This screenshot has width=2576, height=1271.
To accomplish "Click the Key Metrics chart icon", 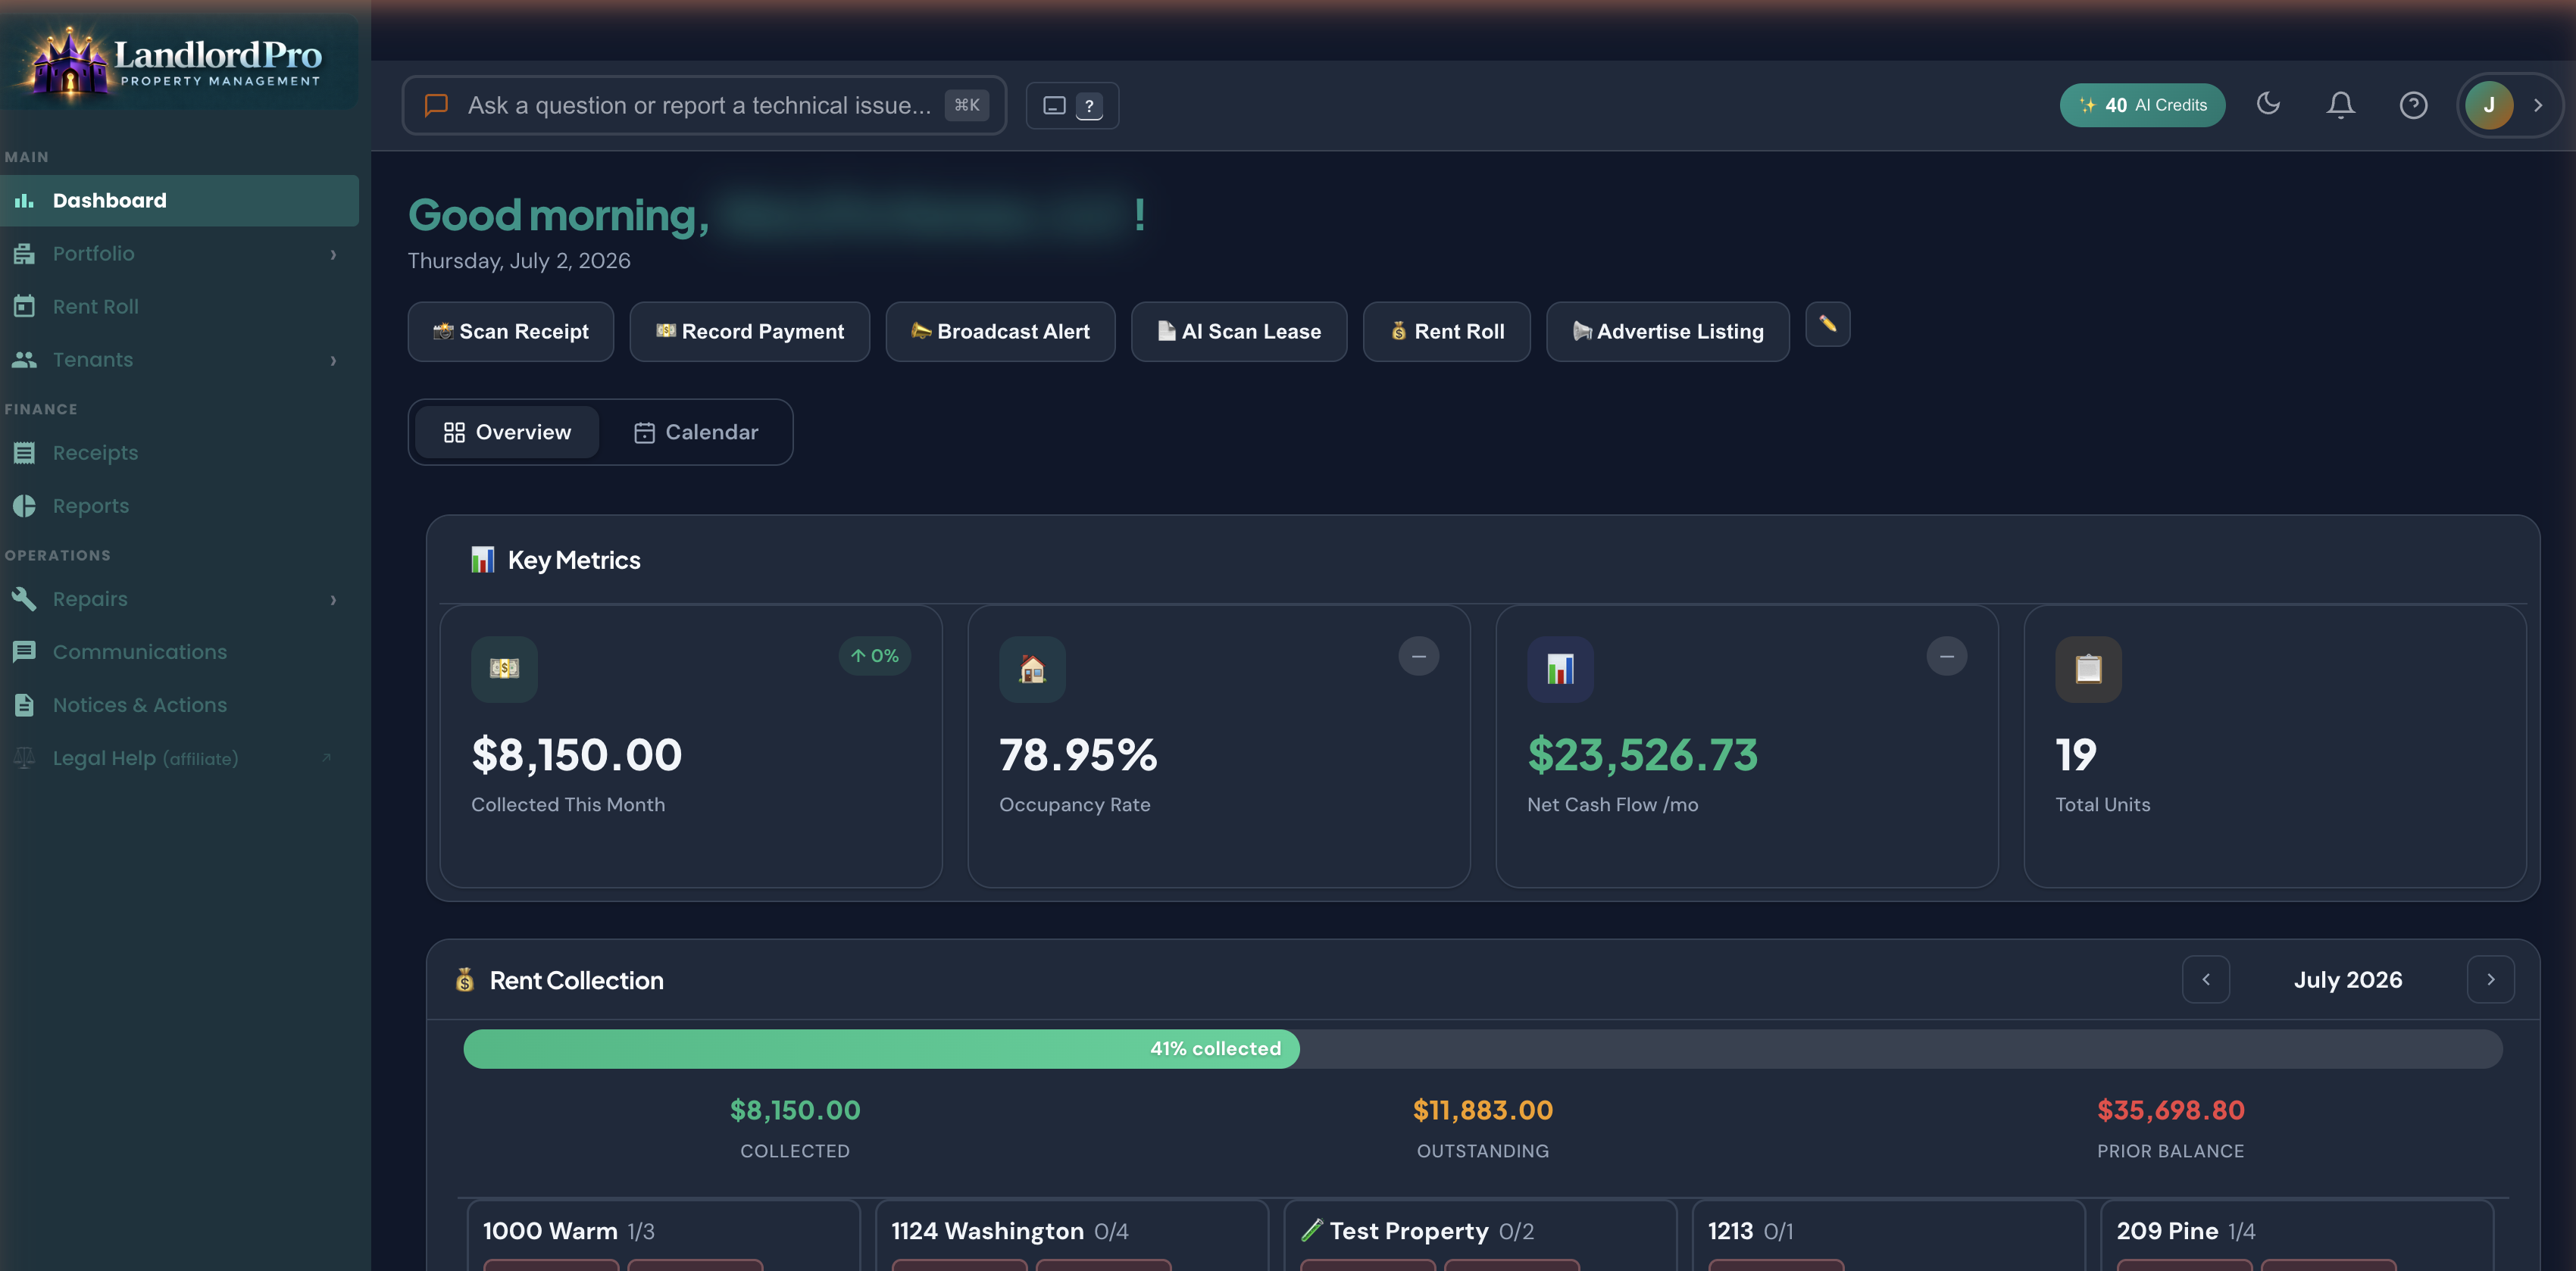I will [483, 559].
